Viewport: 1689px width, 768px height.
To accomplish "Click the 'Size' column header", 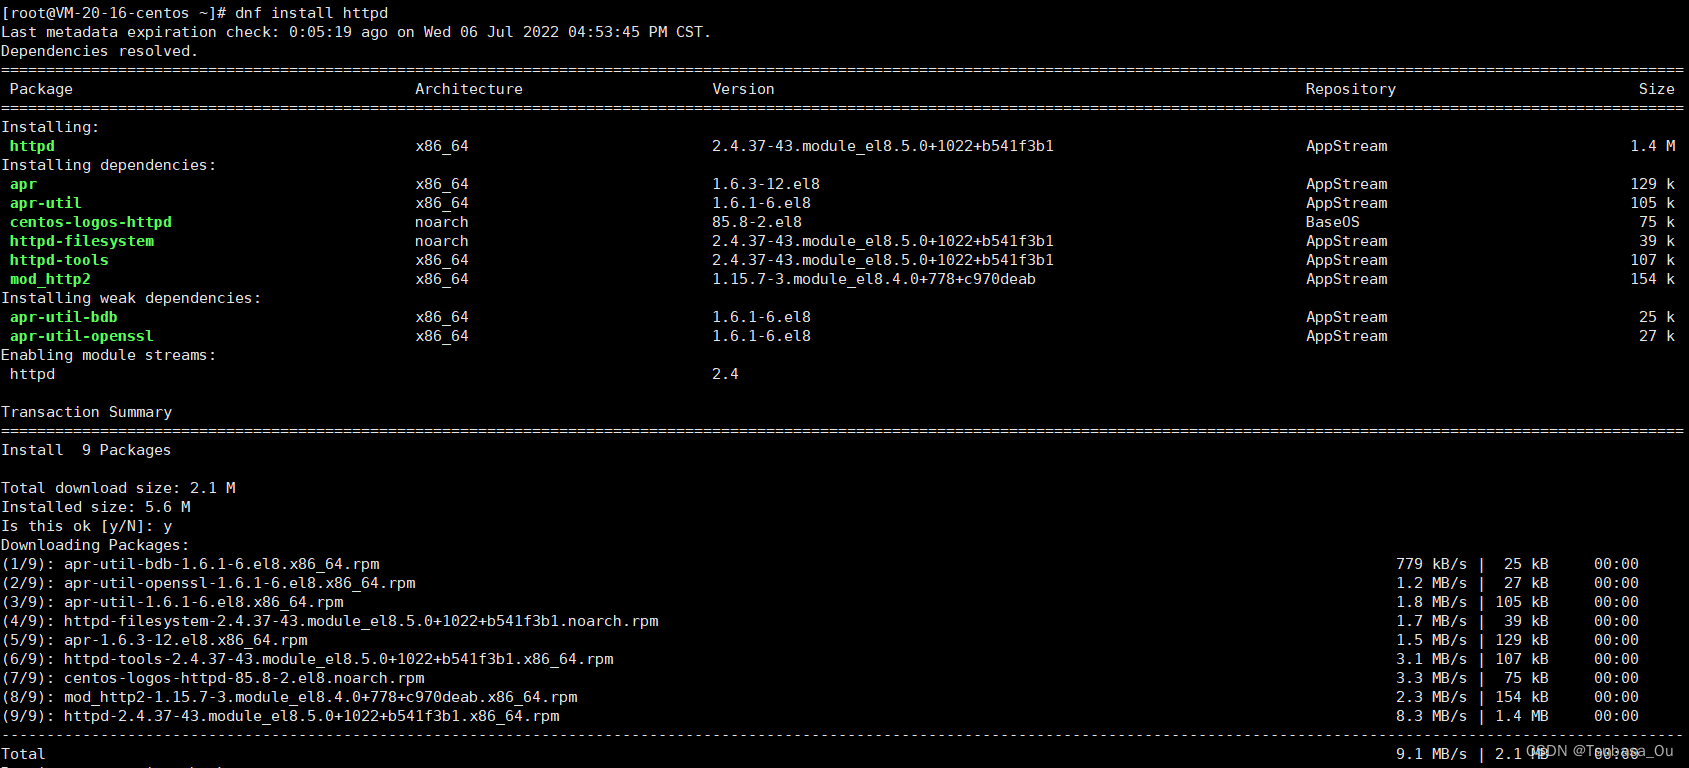I will (1657, 89).
